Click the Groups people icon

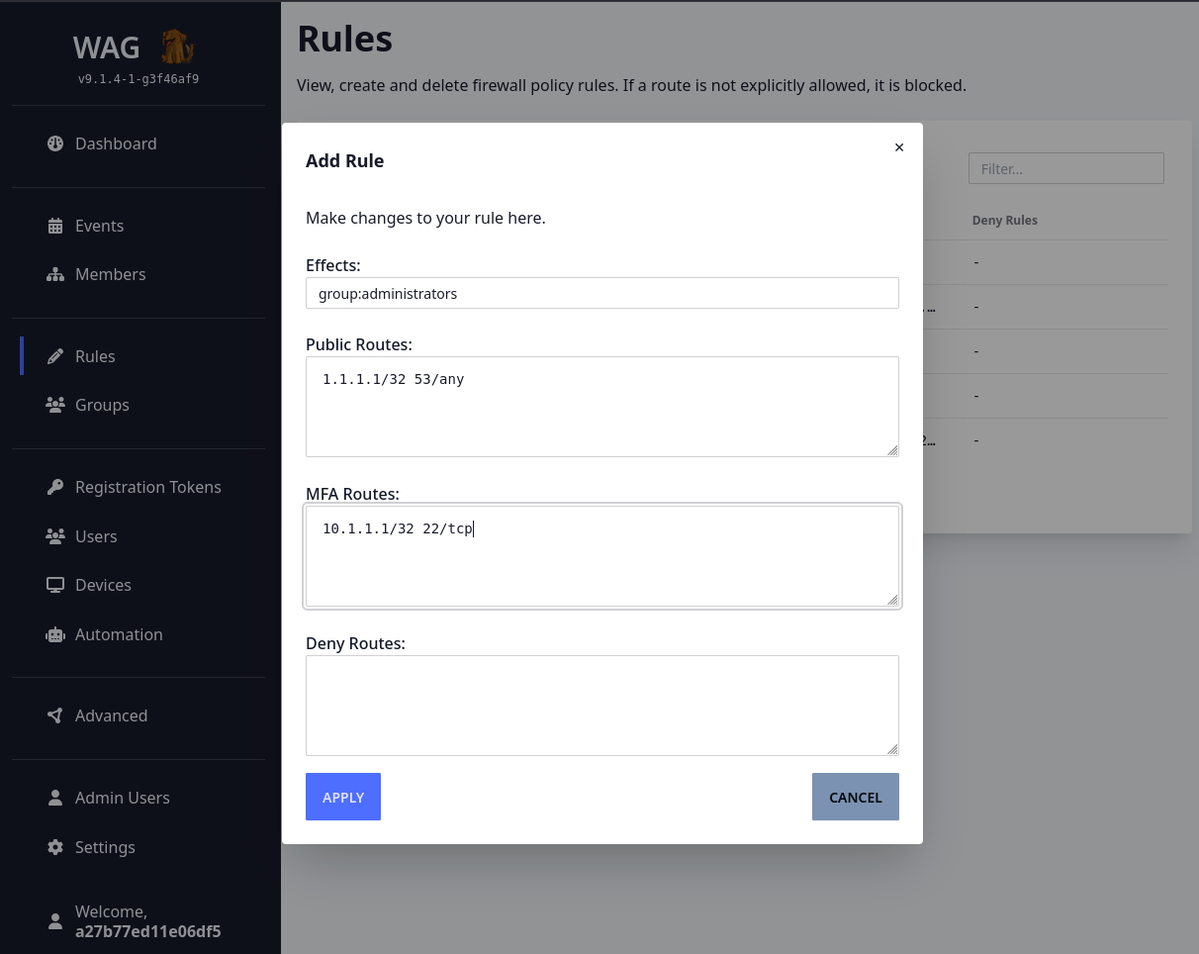[x=55, y=405]
